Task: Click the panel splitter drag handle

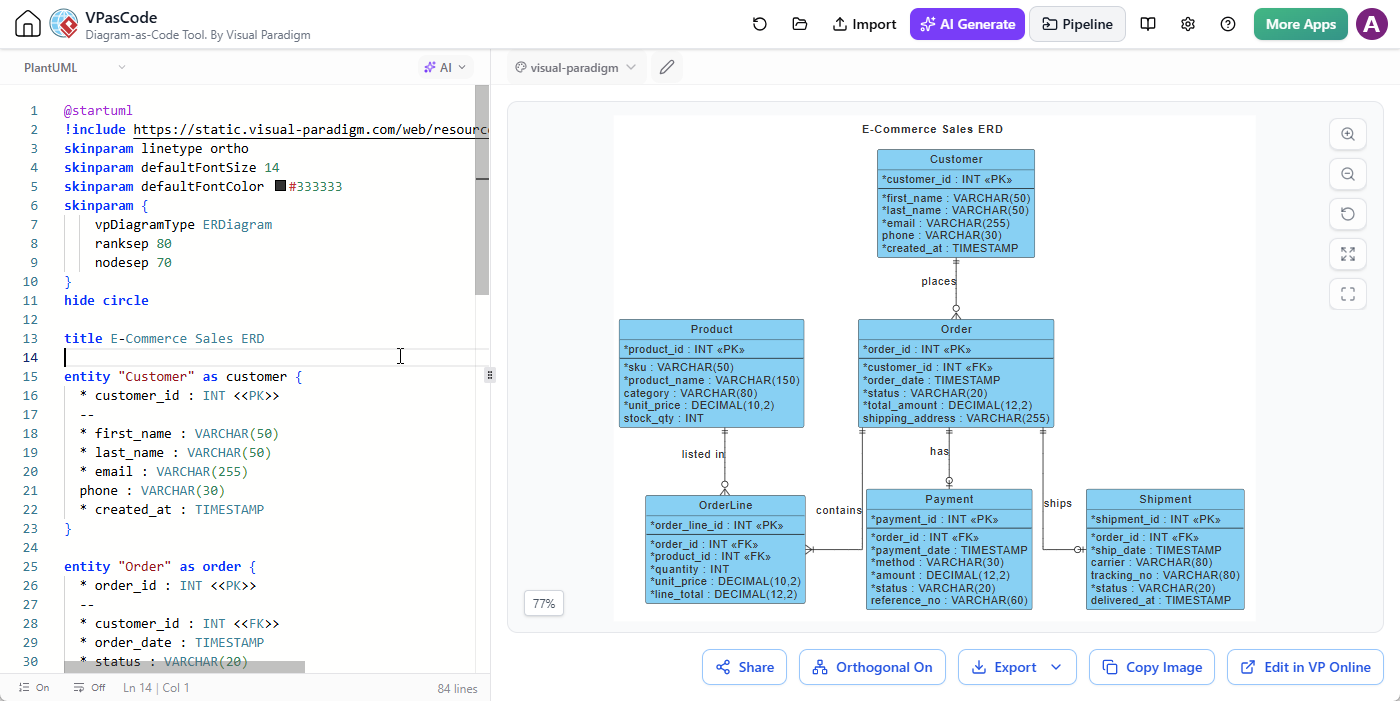Action: pyautogui.click(x=490, y=375)
